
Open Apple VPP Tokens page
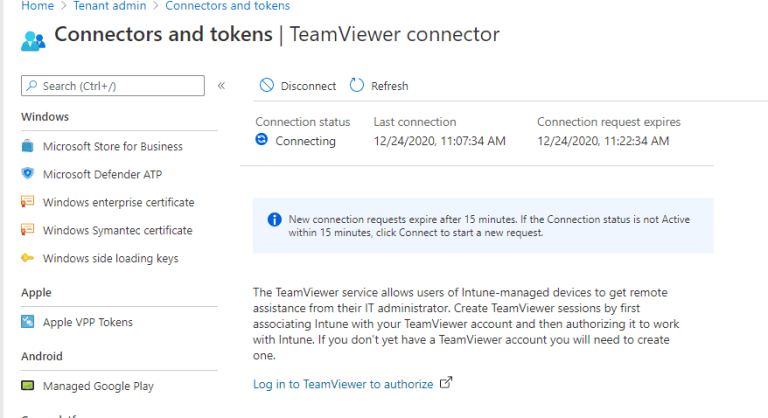[87, 322]
